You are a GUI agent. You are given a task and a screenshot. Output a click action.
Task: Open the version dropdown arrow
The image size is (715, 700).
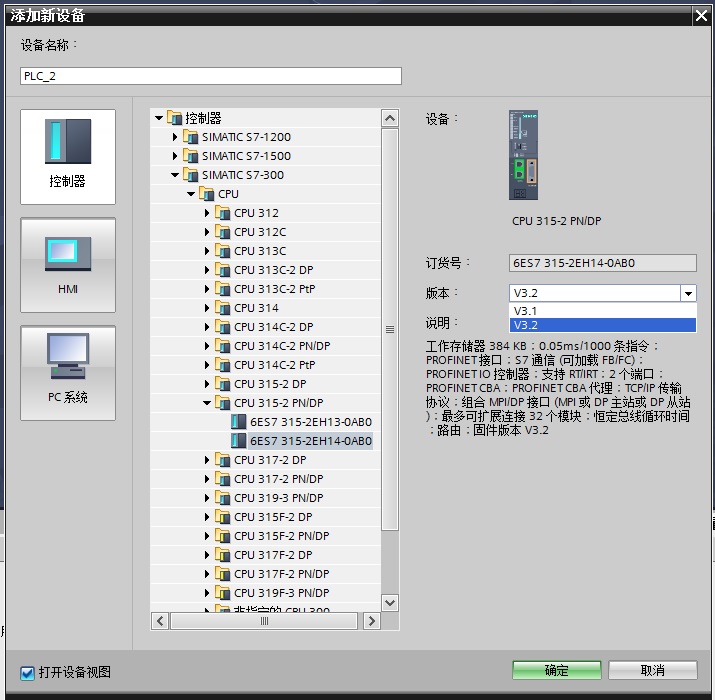(x=688, y=294)
